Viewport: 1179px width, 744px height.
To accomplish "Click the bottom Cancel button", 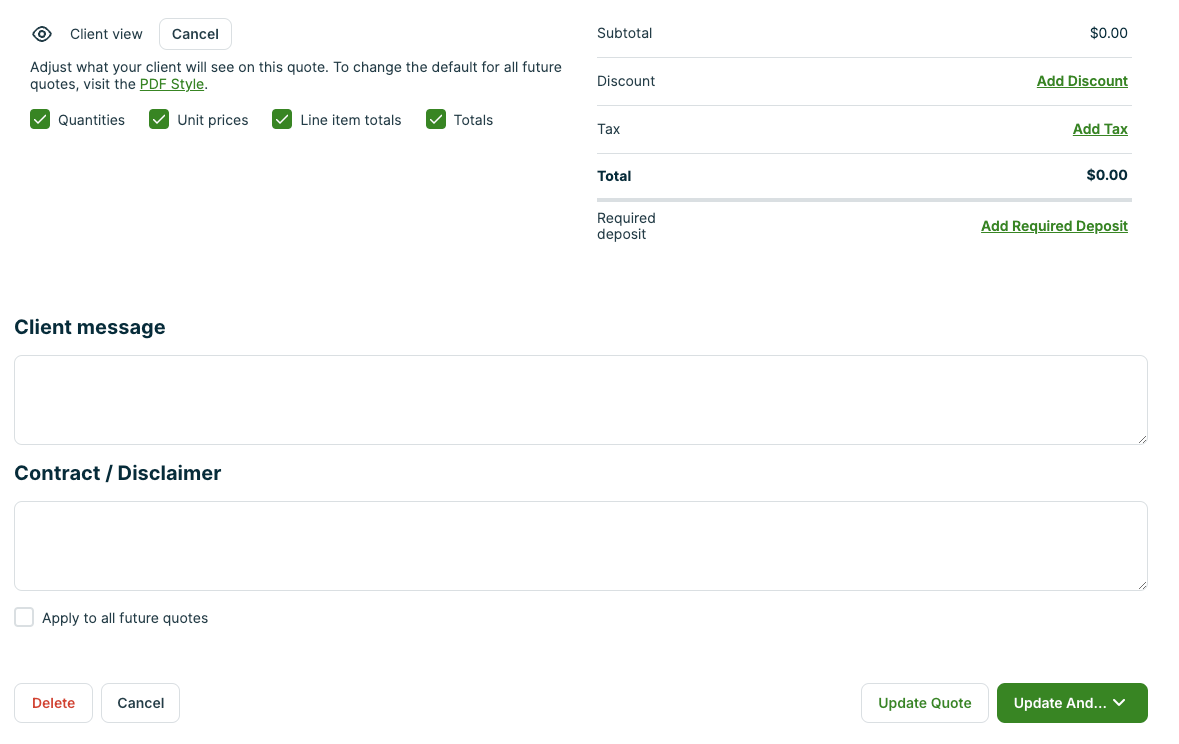I will click(141, 703).
